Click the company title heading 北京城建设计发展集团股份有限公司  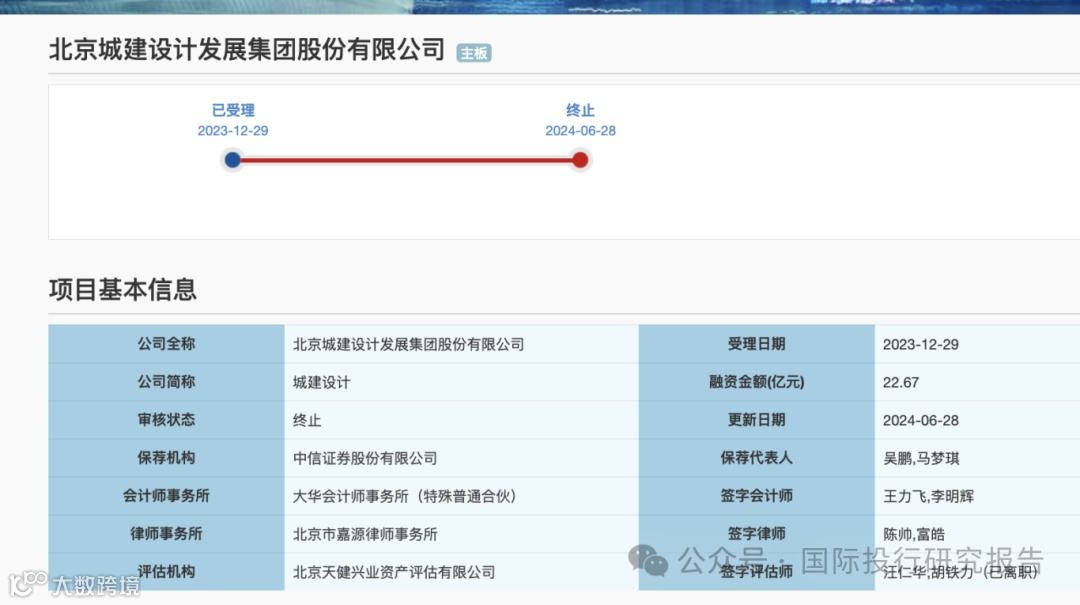[x=247, y=50]
